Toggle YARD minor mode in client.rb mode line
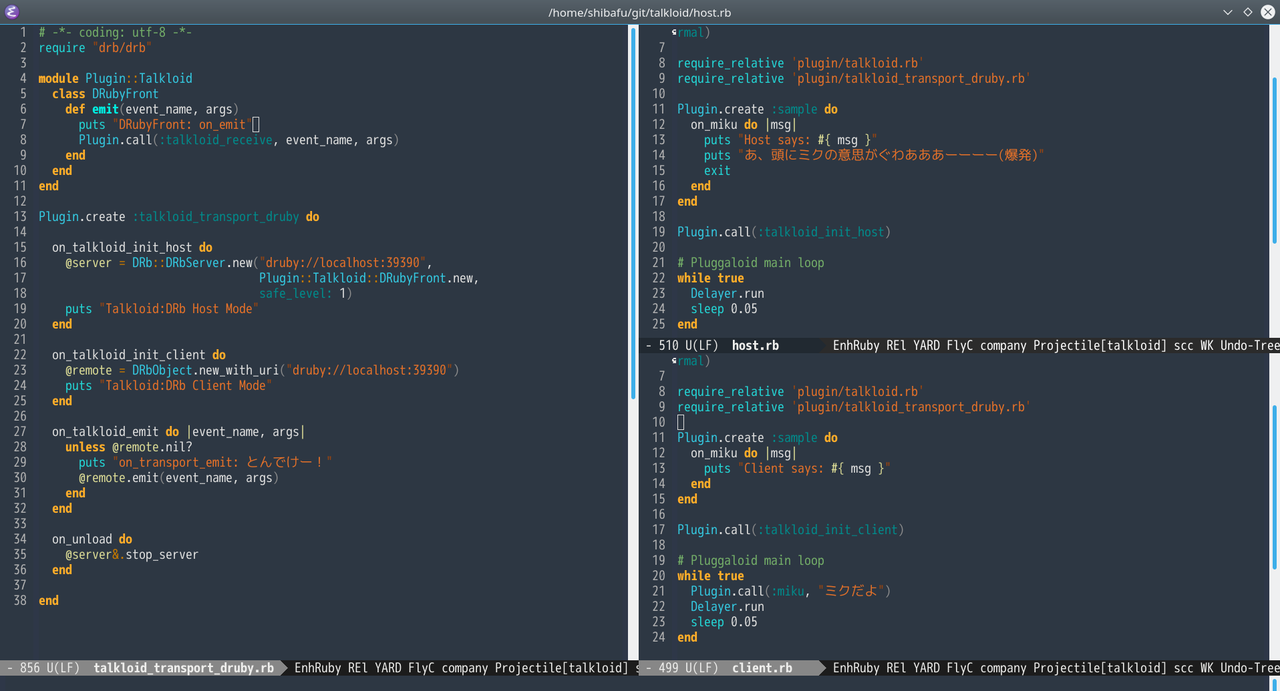This screenshot has height=691, width=1280. [x=927, y=668]
